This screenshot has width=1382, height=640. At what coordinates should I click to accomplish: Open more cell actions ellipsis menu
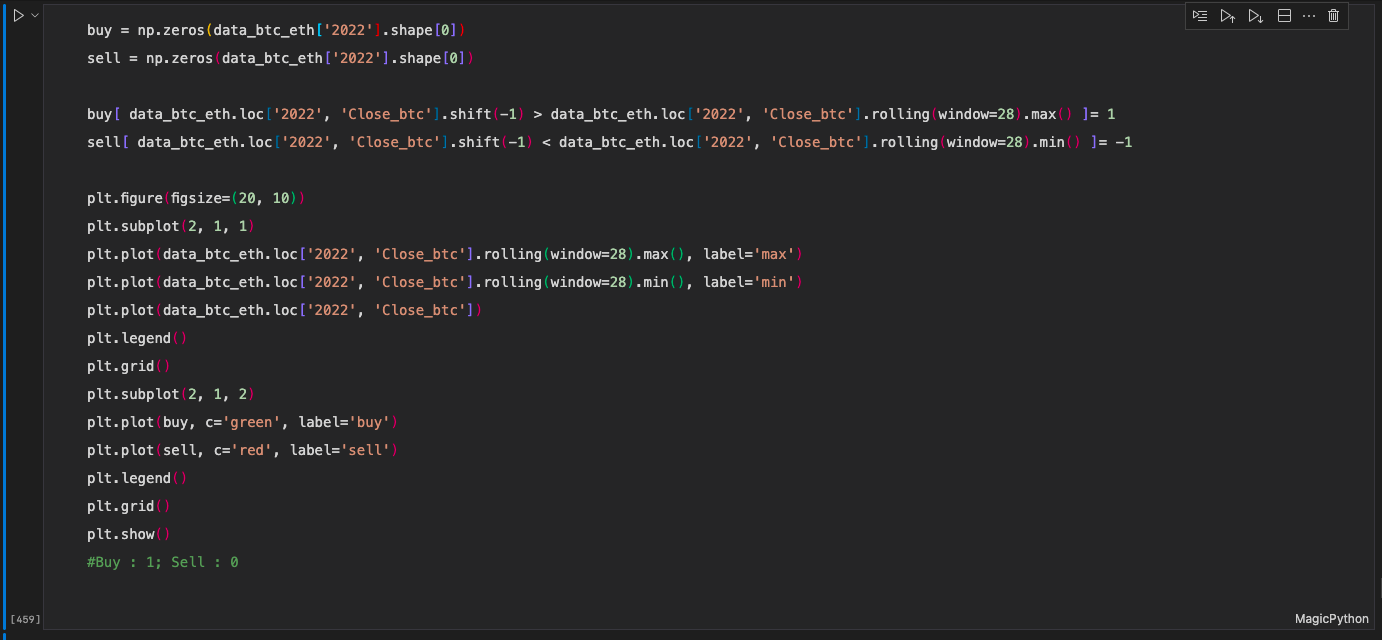click(x=1309, y=16)
